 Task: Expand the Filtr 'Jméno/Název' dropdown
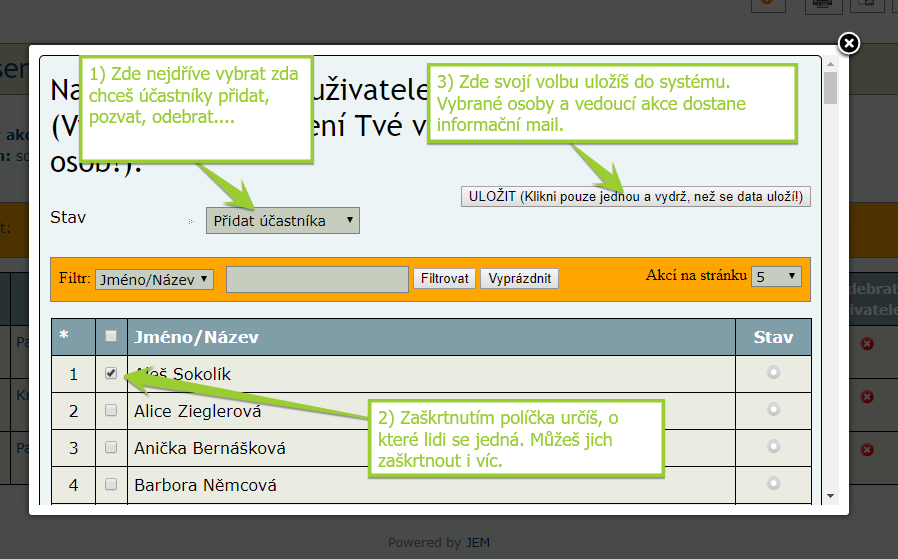click(154, 279)
